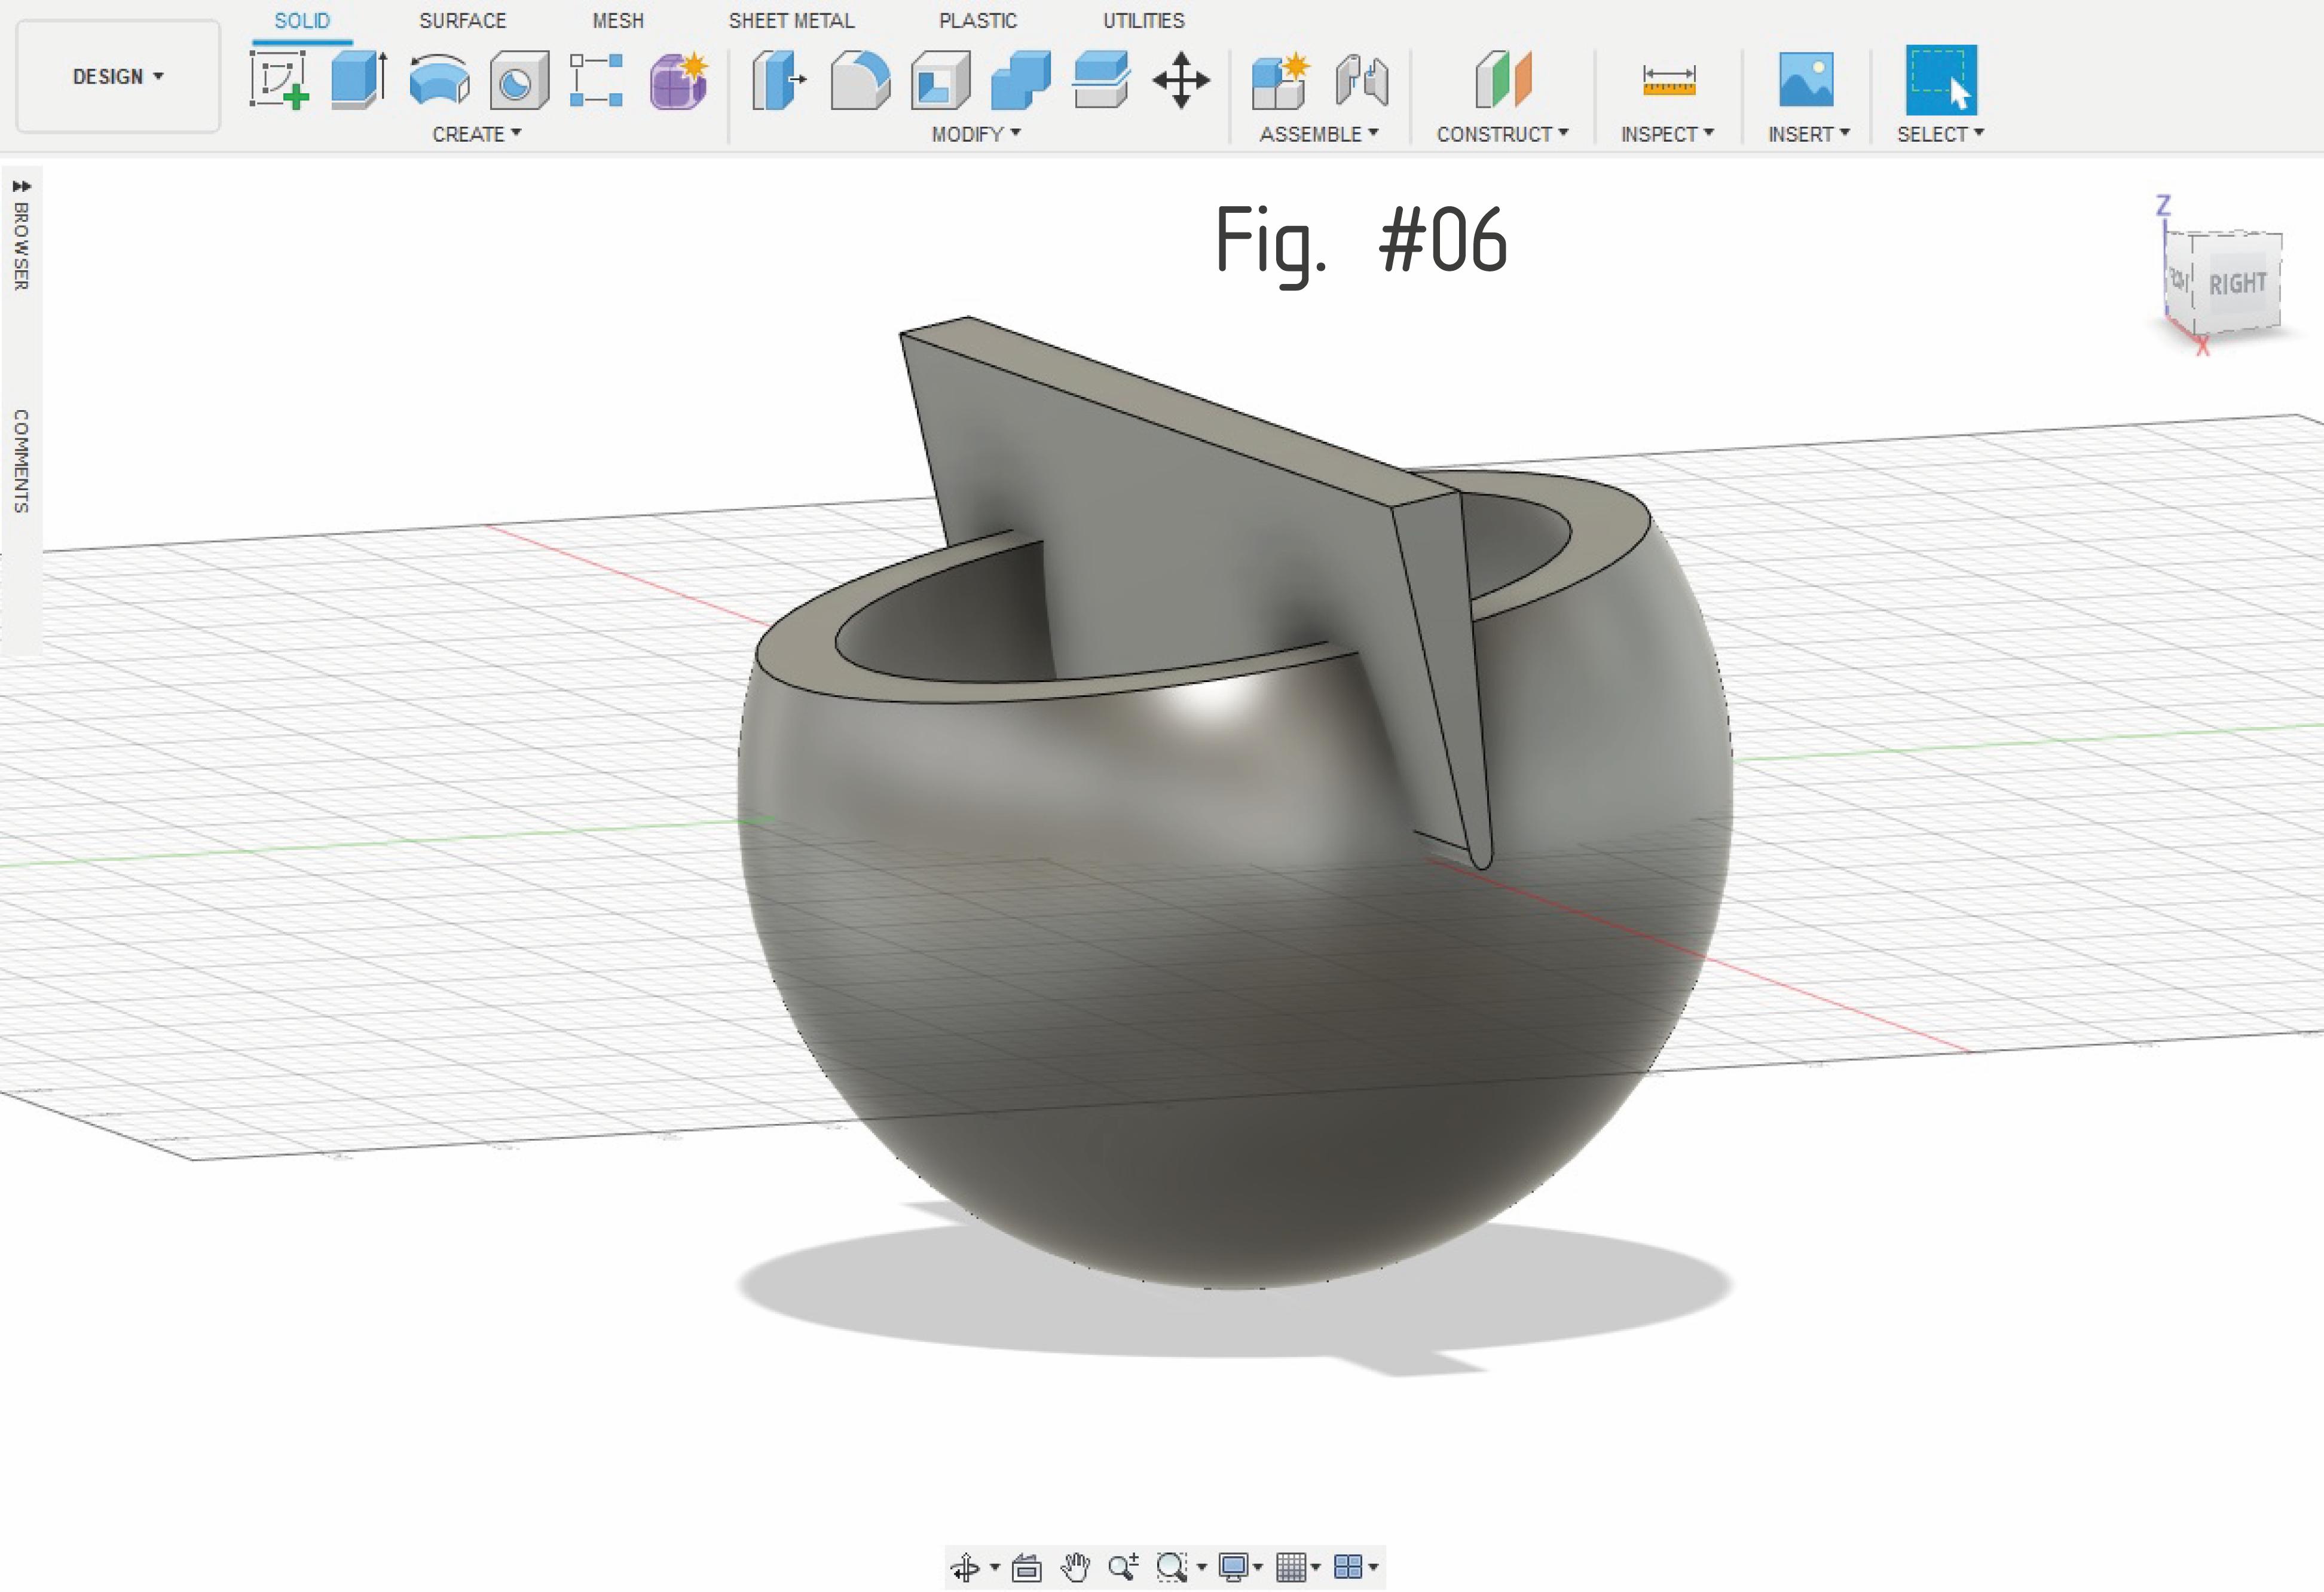Open the ASSEMBLE dropdown menu

pyautogui.click(x=1319, y=134)
